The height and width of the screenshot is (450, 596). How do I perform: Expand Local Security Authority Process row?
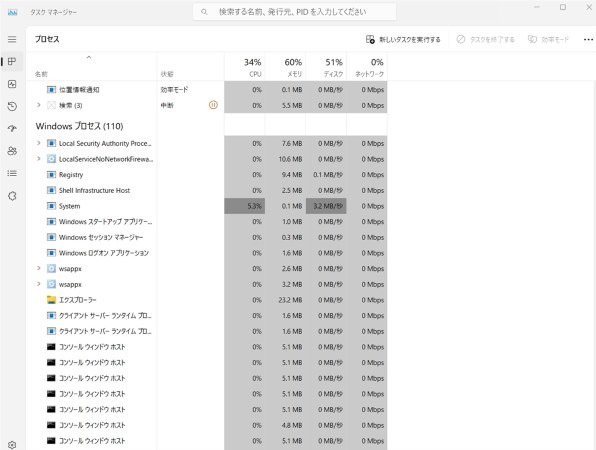[38, 143]
